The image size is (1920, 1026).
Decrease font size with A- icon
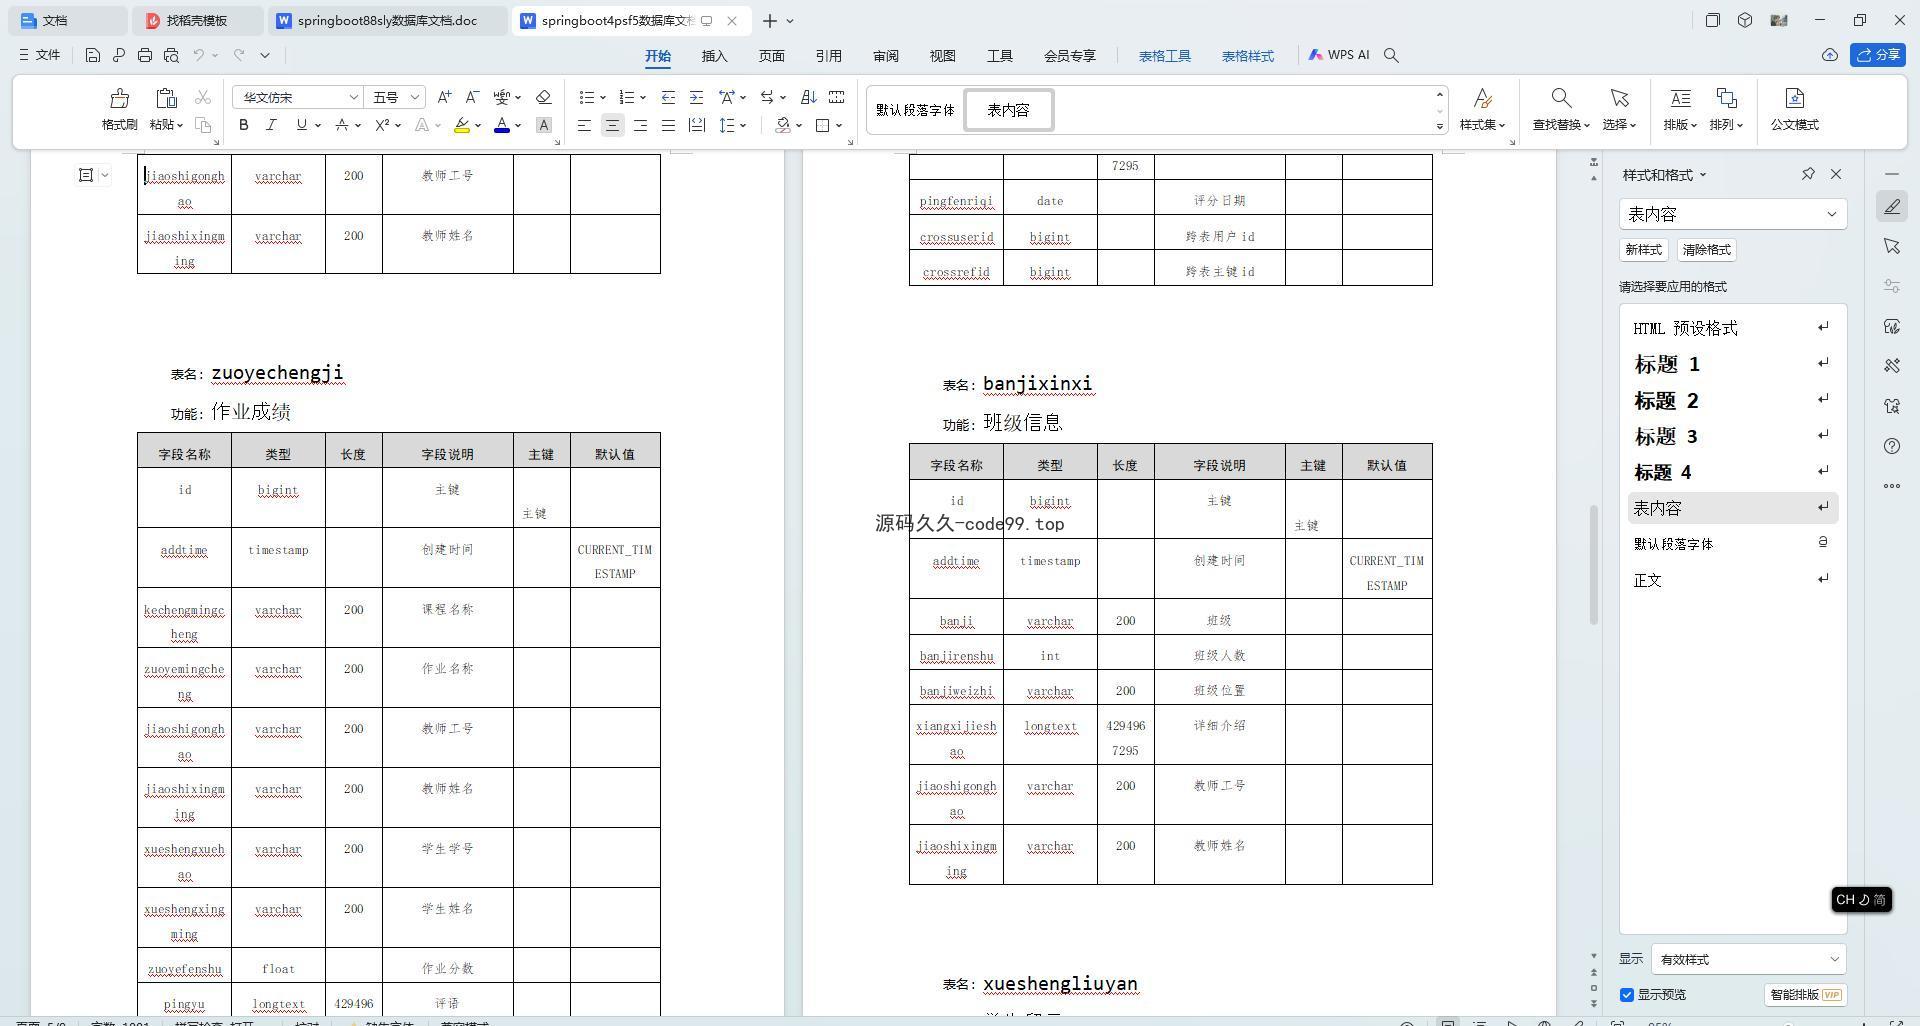[x=473, y=97]
